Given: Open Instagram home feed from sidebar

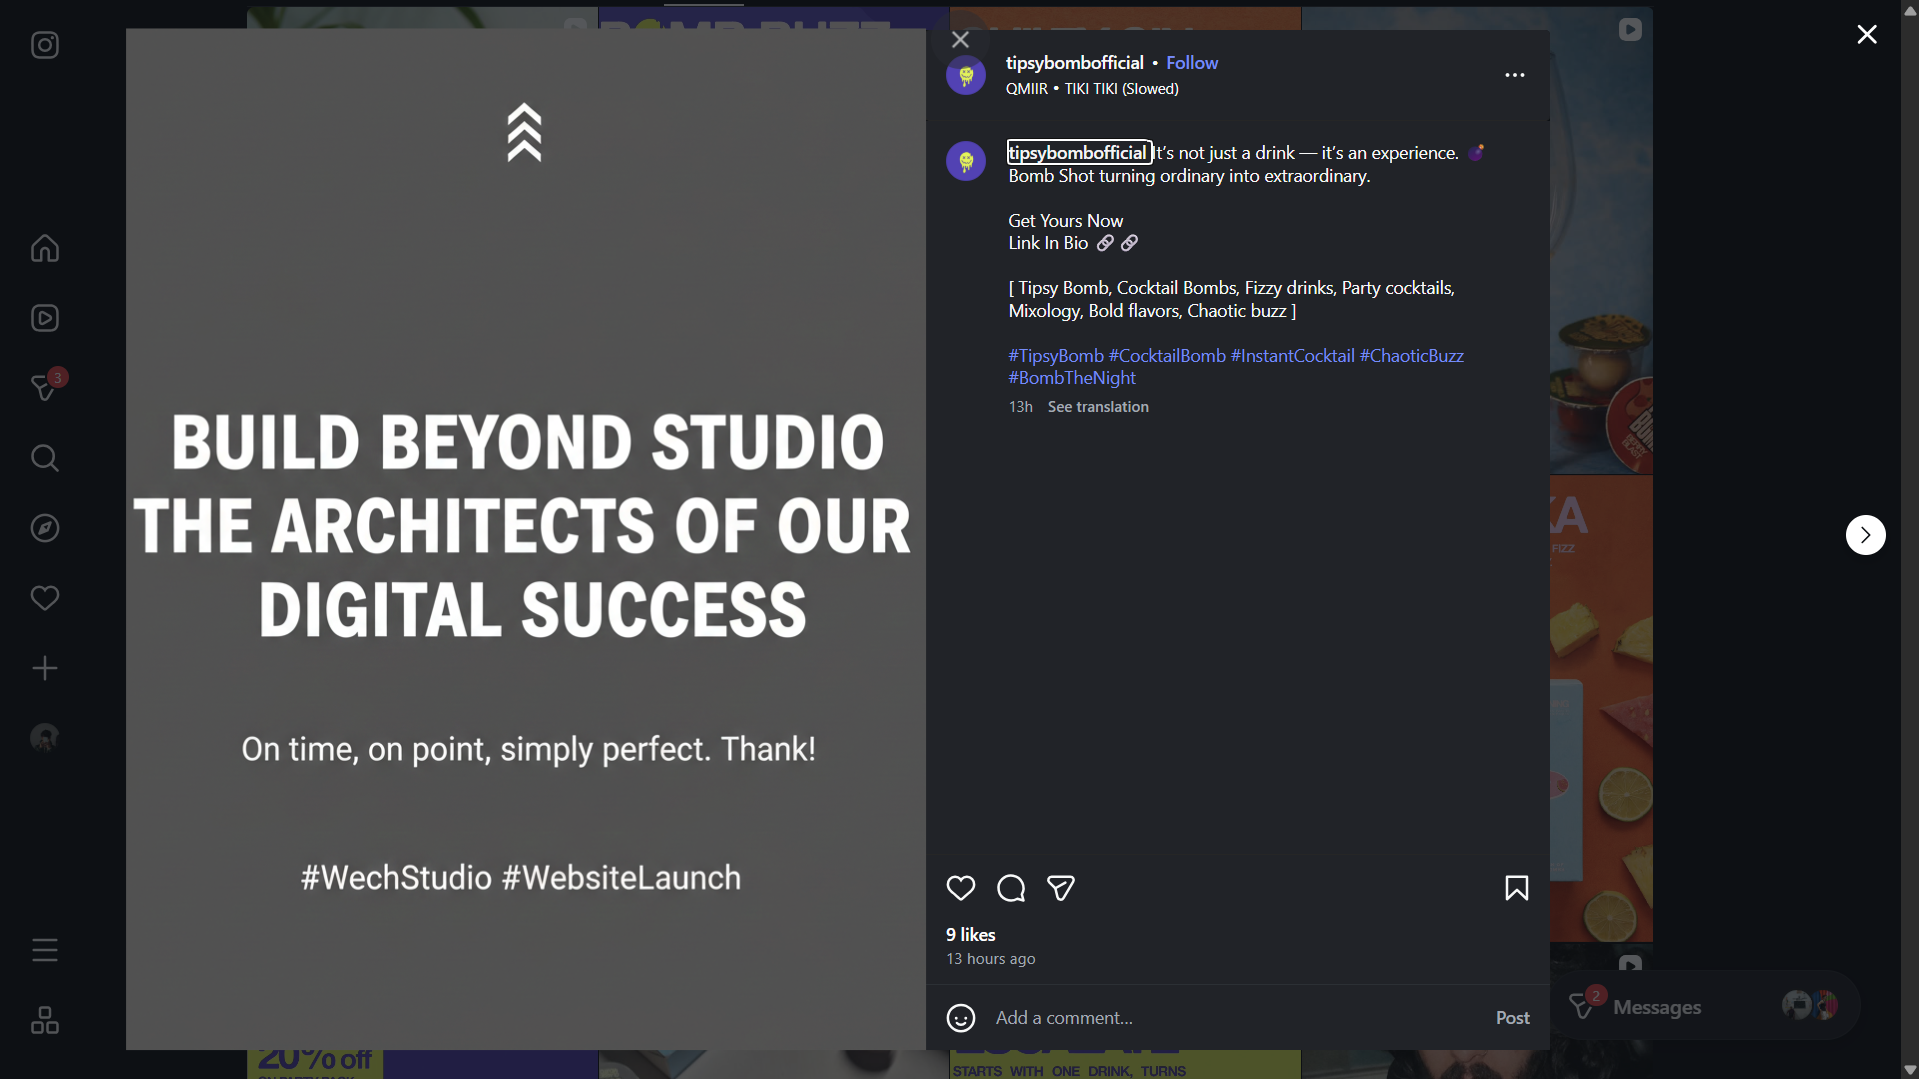Looking at the screenshot, I should [x=45, y=248].
